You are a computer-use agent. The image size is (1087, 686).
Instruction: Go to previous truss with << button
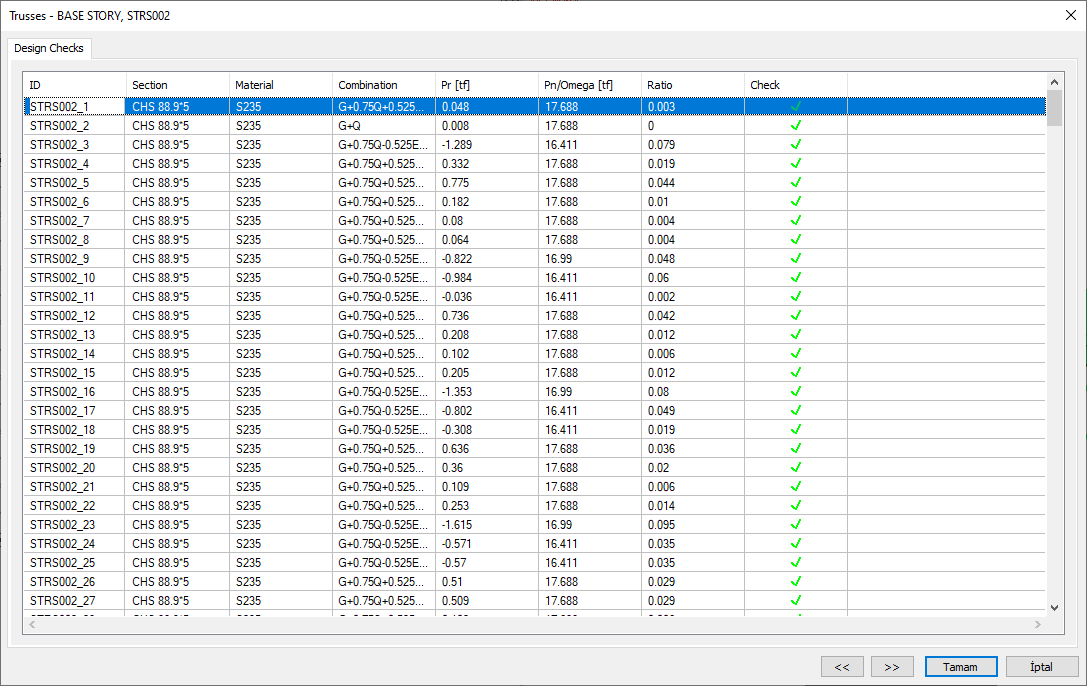point(842,667)
